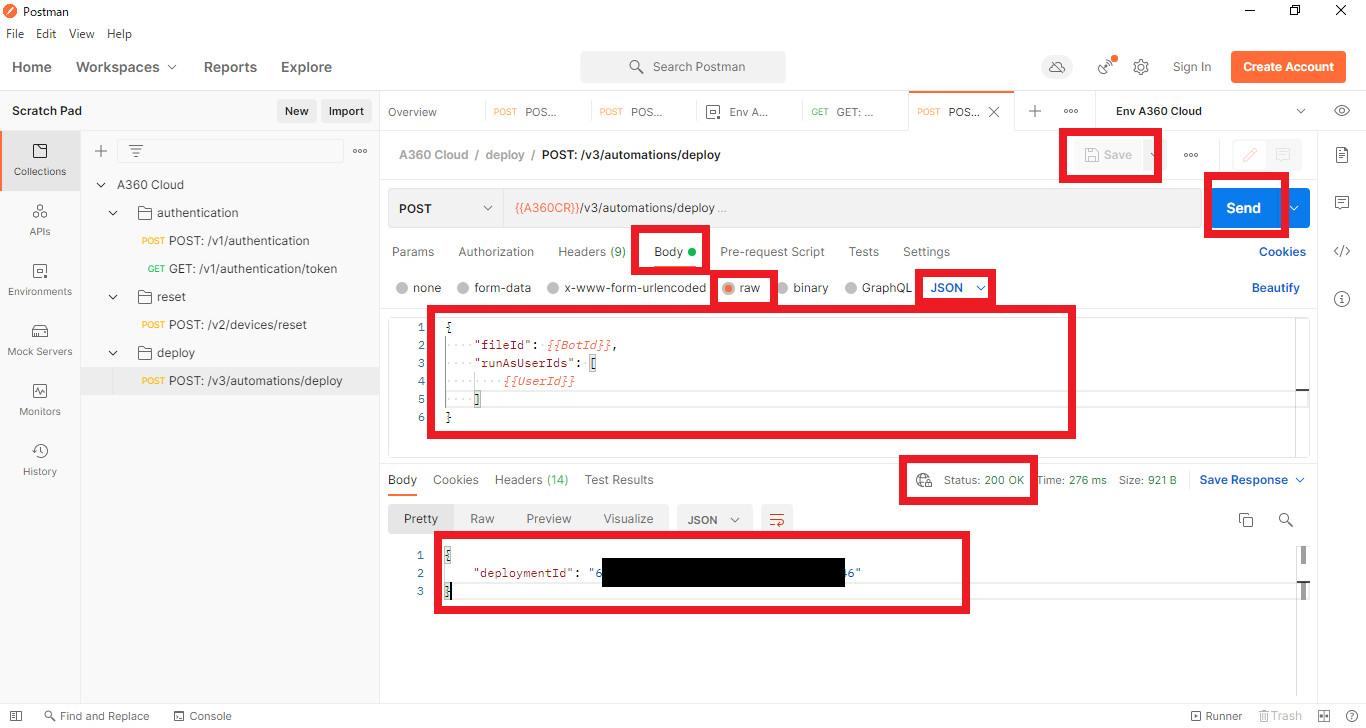This screenshot has height=728, width=1366.
Task: Search the response with magnifier icon
Action: coord(1286,520)
